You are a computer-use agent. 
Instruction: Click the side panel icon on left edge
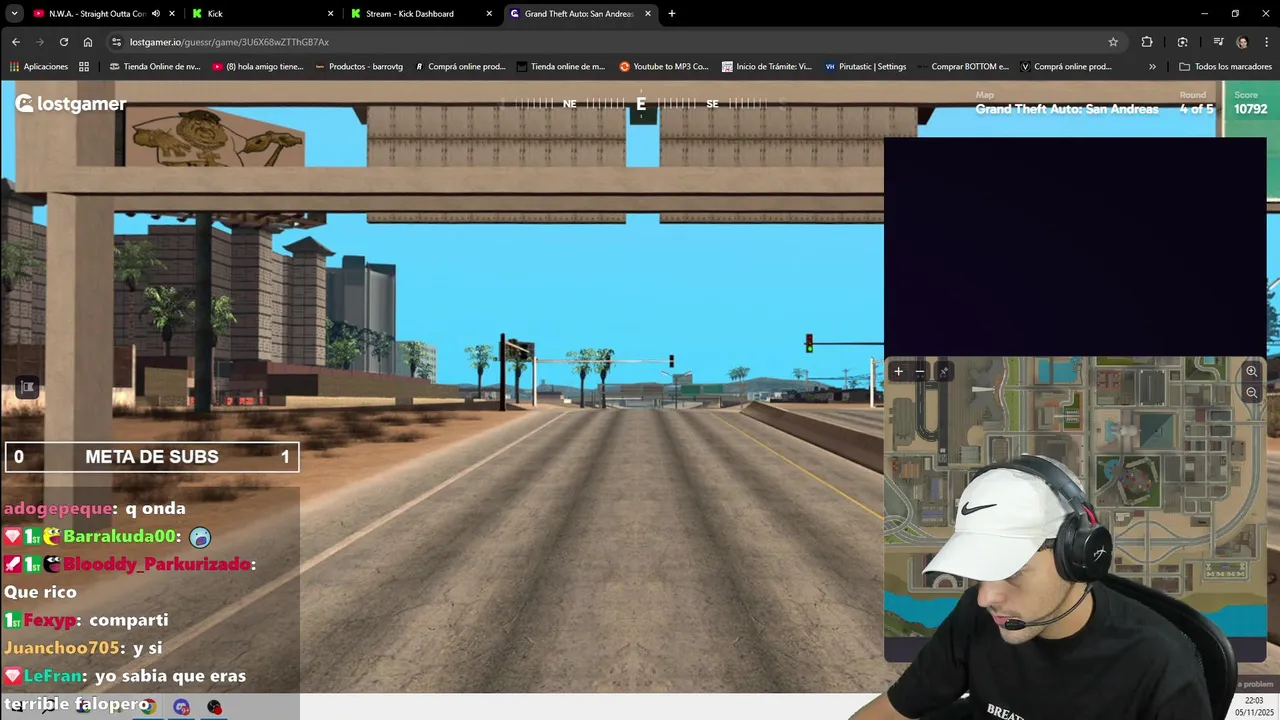pos(27,387)
